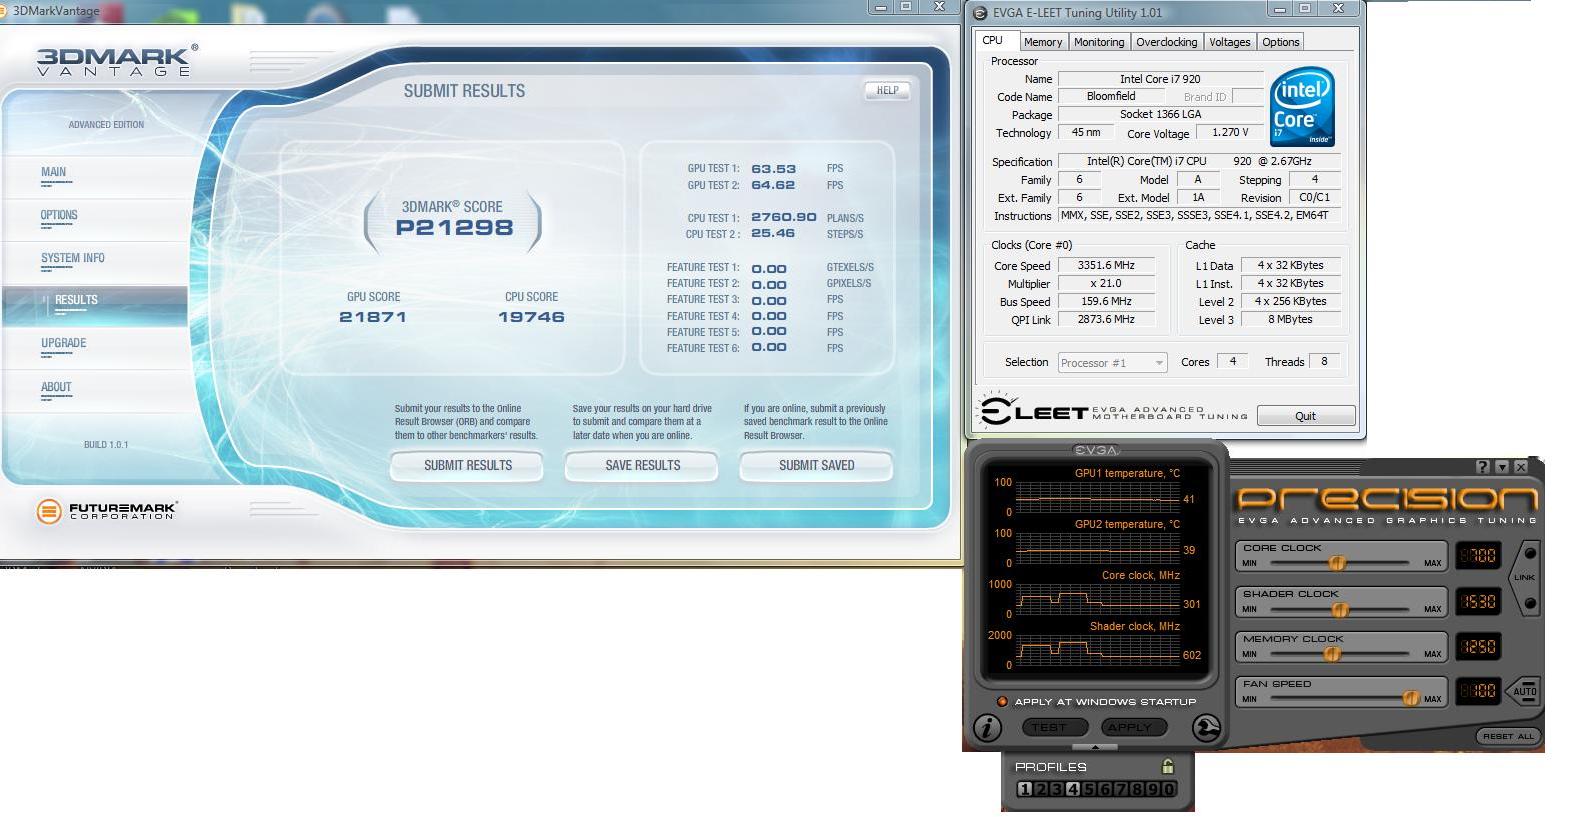Switch to the Monitoring tab
The image size is (1572, 817).
click(1099, 42)
